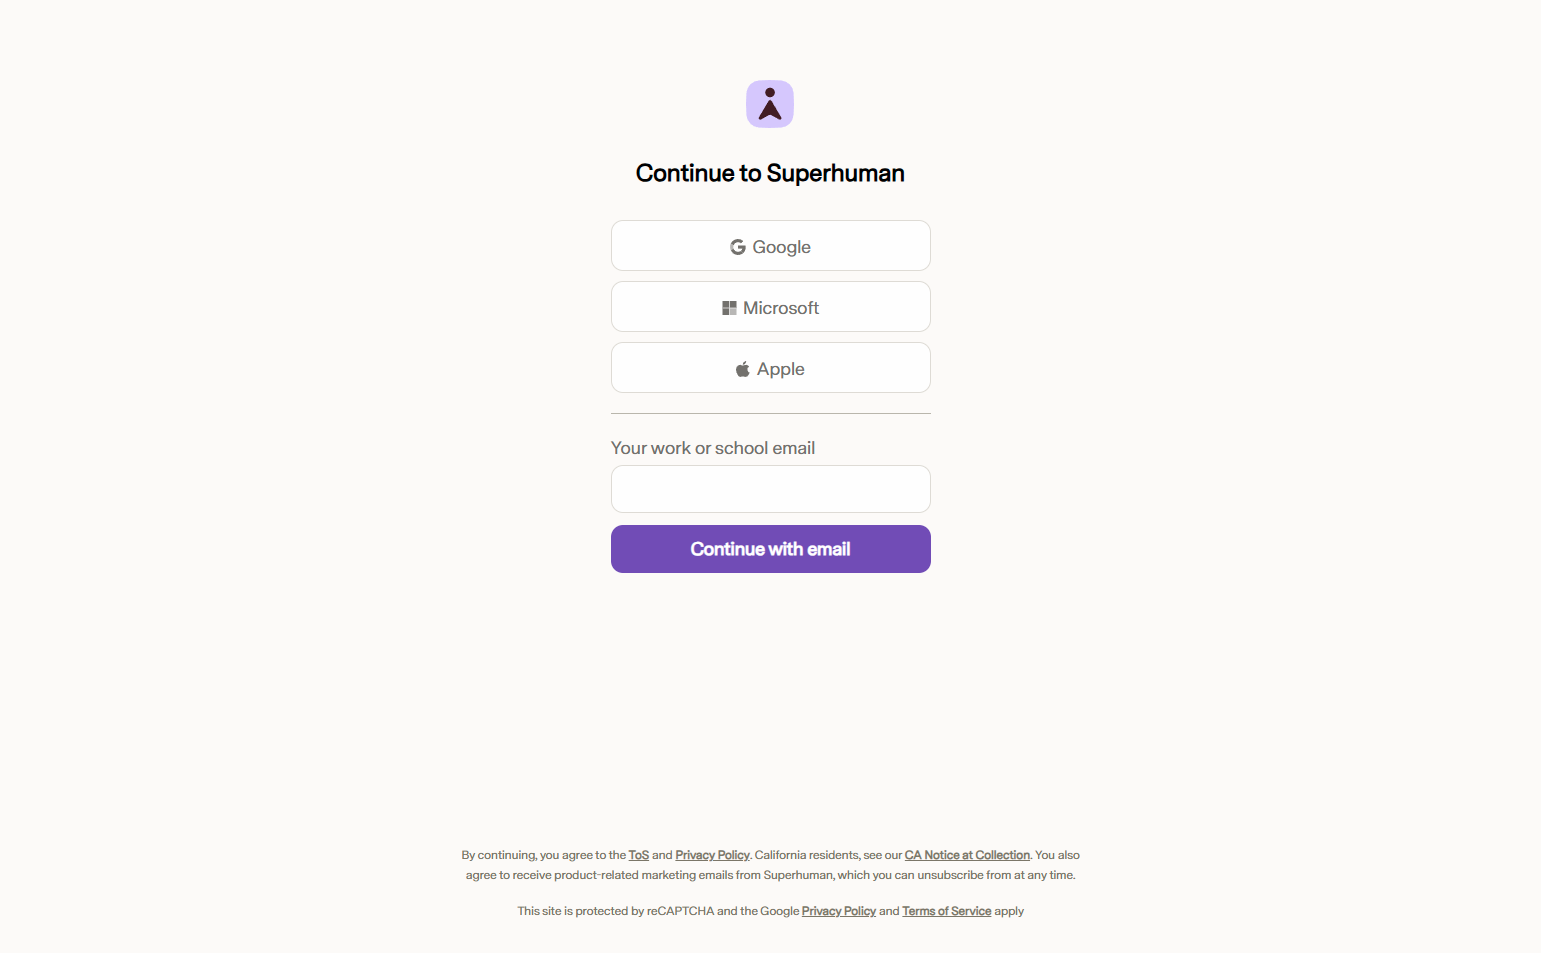
Task: Click the divider line above the email section
Action: pyautogui.click(x=770, y=413)
